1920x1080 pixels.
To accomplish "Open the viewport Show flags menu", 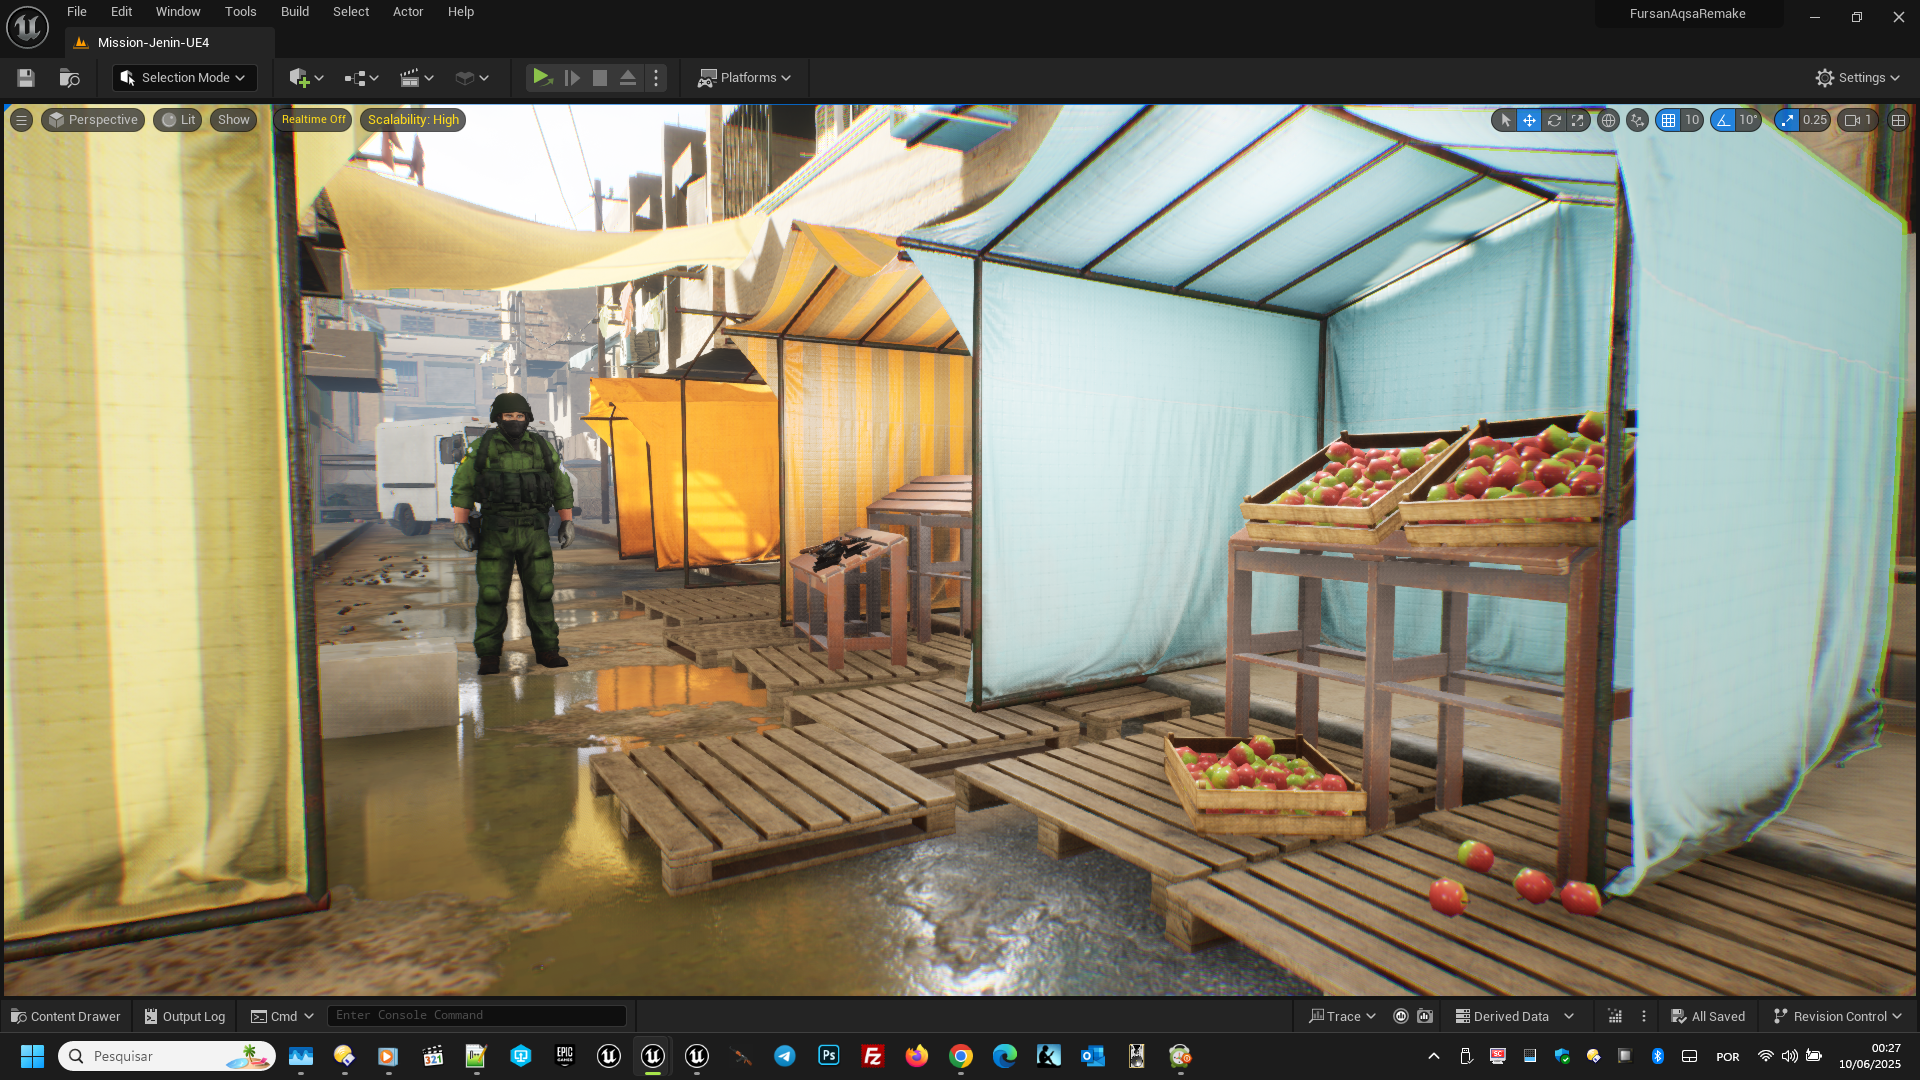I will (x=233, y=120).
